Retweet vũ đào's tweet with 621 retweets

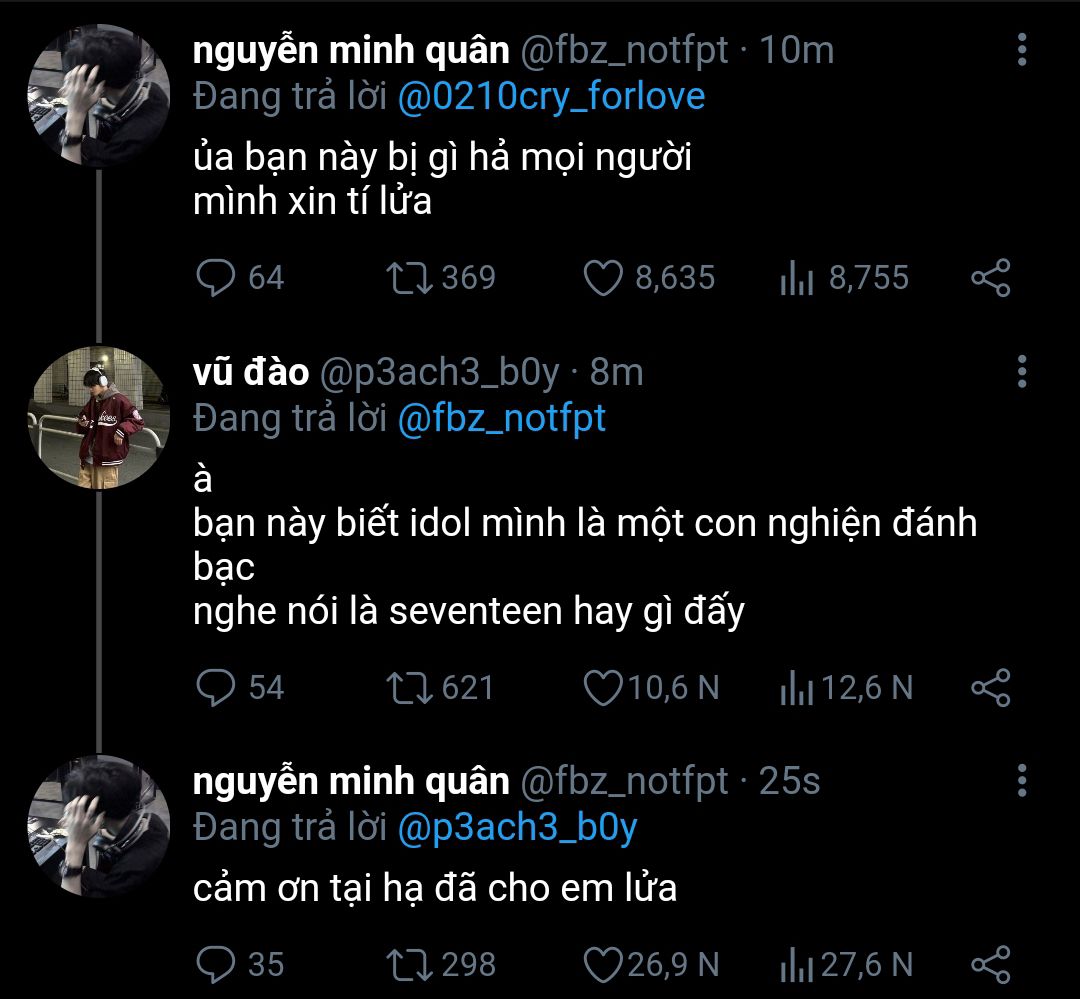click(410, 687)
